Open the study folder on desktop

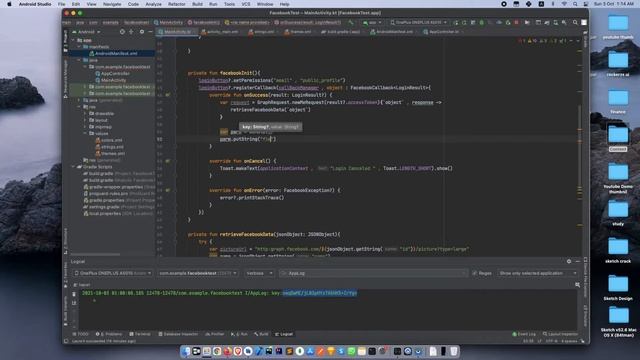point(618,213)
